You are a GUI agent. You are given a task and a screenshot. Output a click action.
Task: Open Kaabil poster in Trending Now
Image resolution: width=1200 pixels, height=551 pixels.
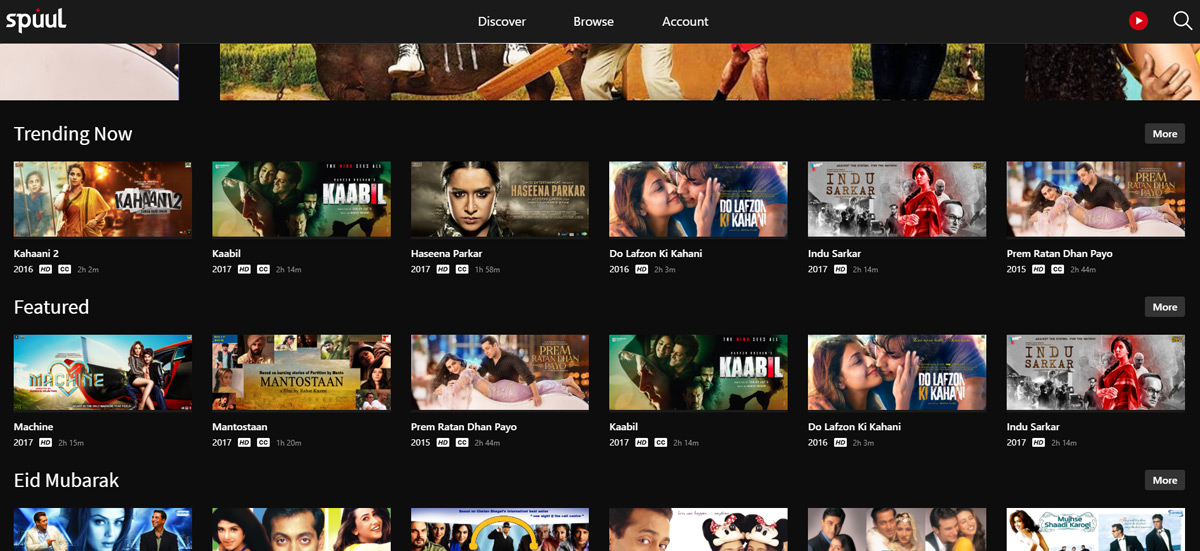pyautogui.click(x=301, y=199)
